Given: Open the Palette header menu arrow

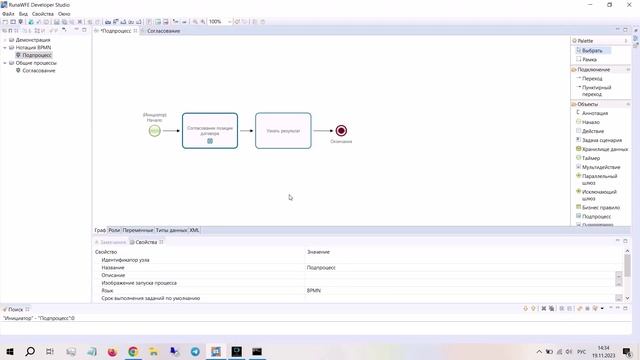Looking at the screenshot, I should click(x=626, y=41).
